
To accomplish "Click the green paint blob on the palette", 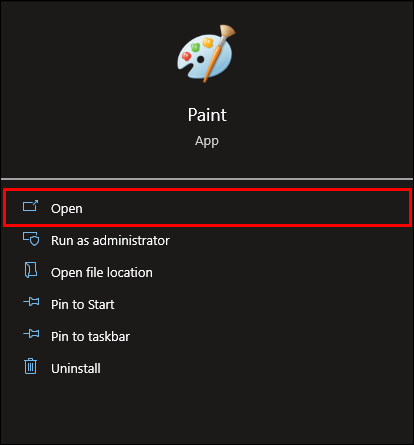I will [x=195, y=47].
